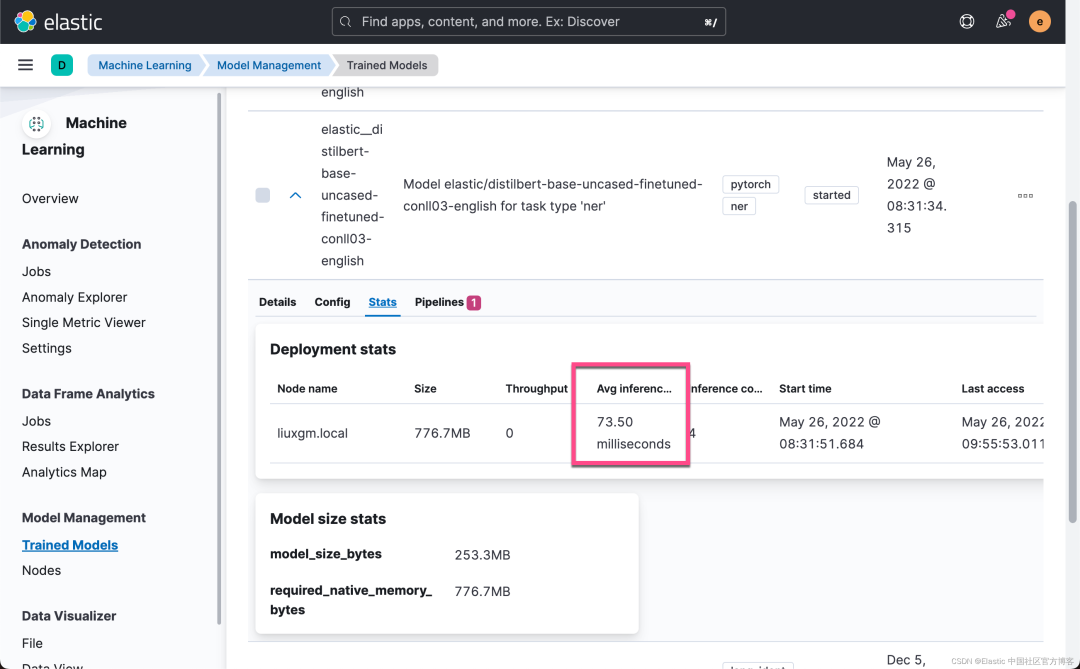The height and width of the screenshot is (669, 1080).
Task: Open File under Data Visualizer
Action: coord(32,643)
